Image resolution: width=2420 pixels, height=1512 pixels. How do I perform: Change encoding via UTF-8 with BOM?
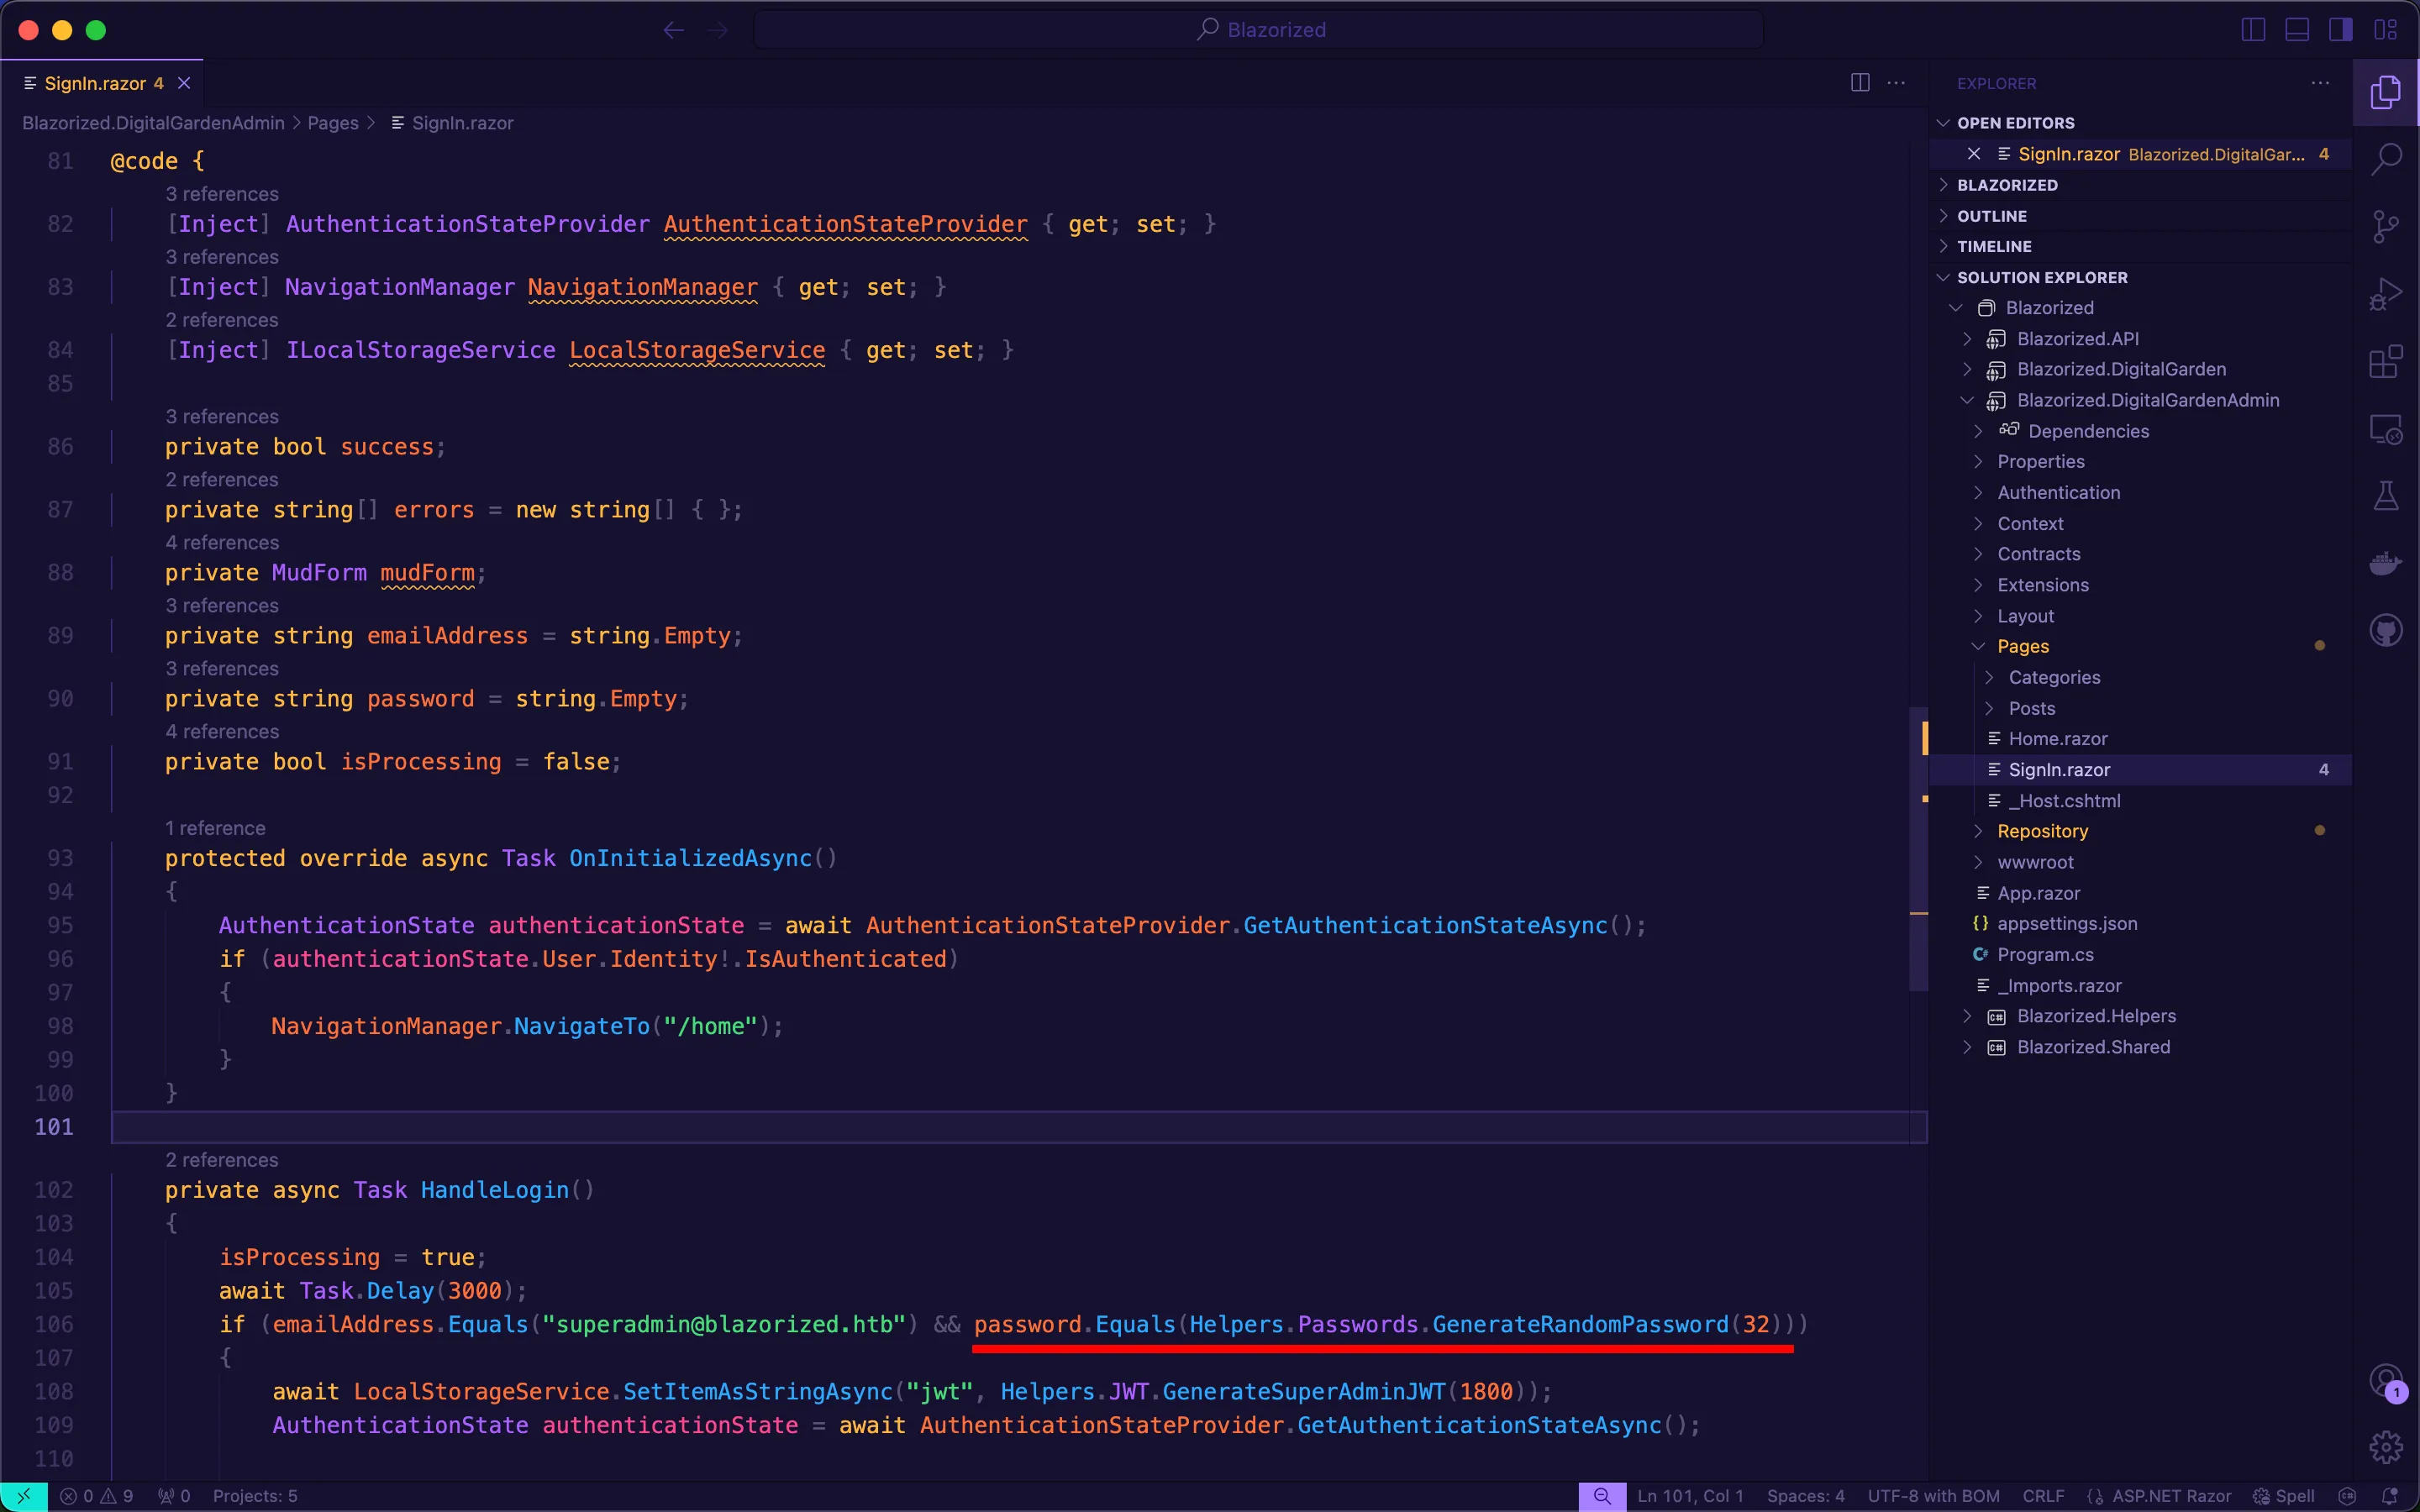[x=1933, y=1496]
